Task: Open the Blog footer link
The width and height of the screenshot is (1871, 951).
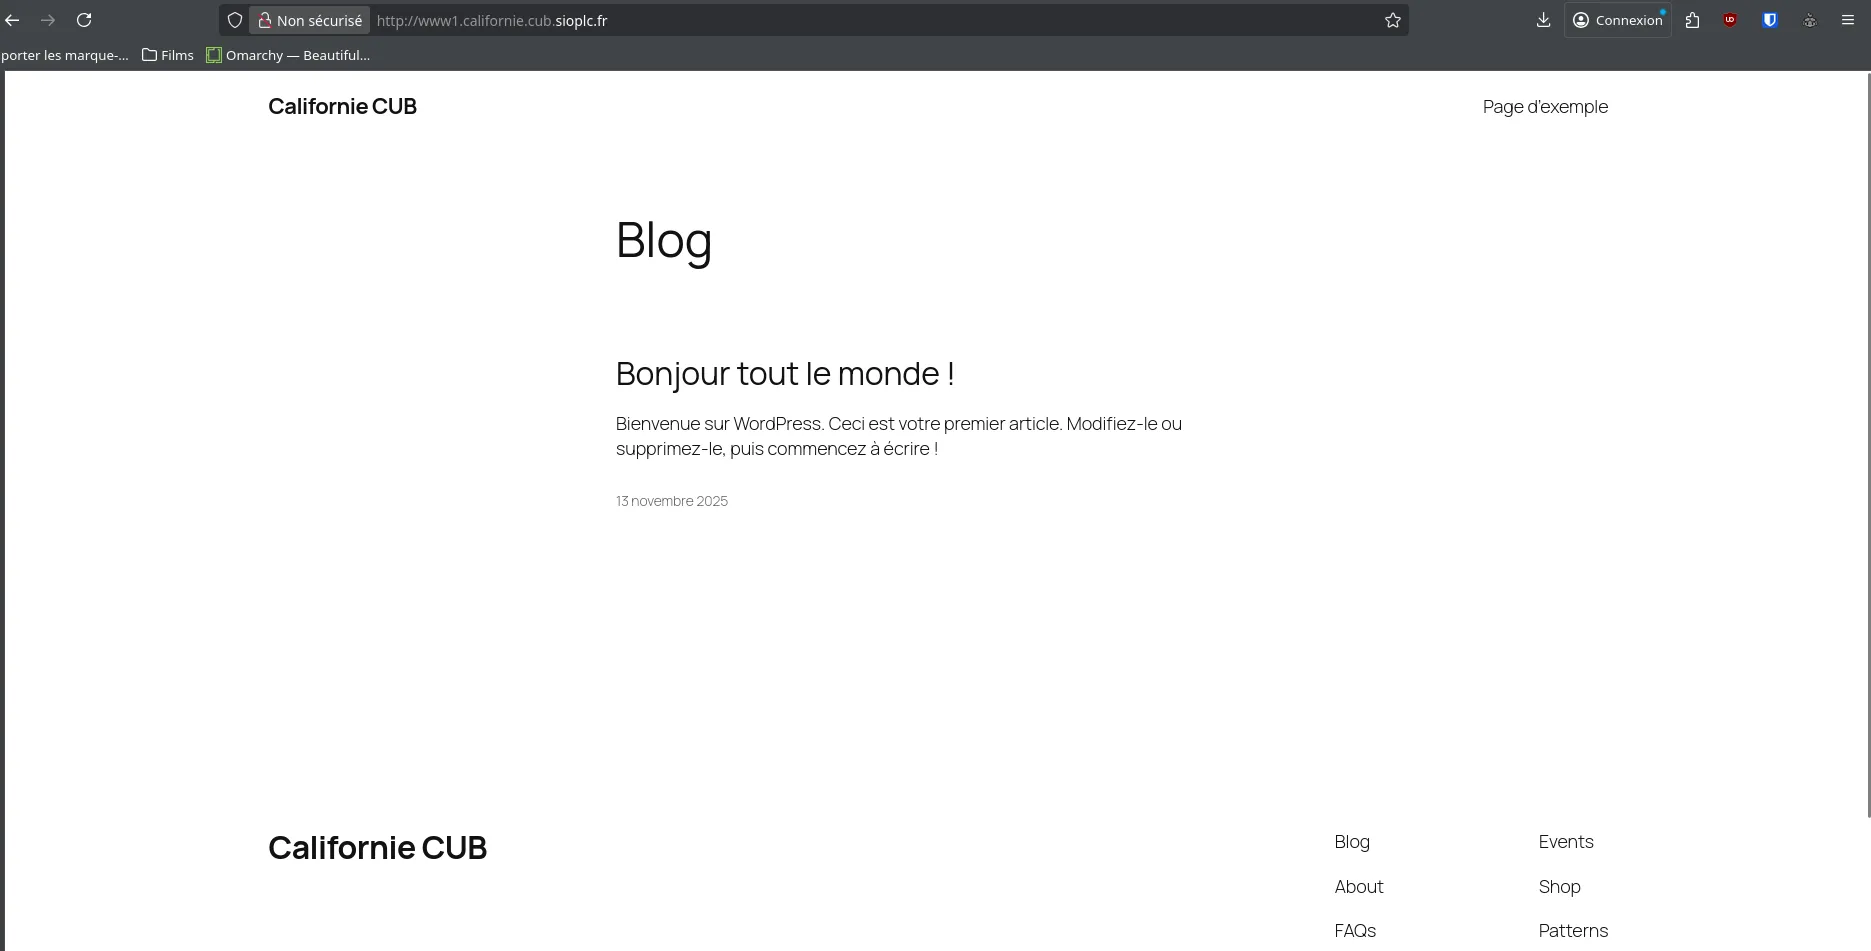Action: click(1351, 842)
